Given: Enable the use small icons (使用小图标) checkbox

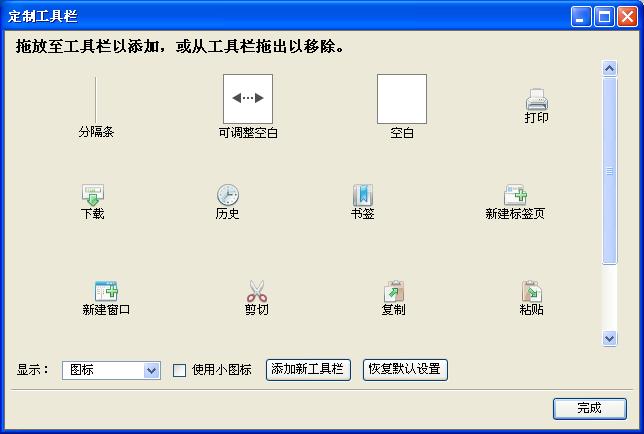Looking at the screenshot, I should coord(179,370).
